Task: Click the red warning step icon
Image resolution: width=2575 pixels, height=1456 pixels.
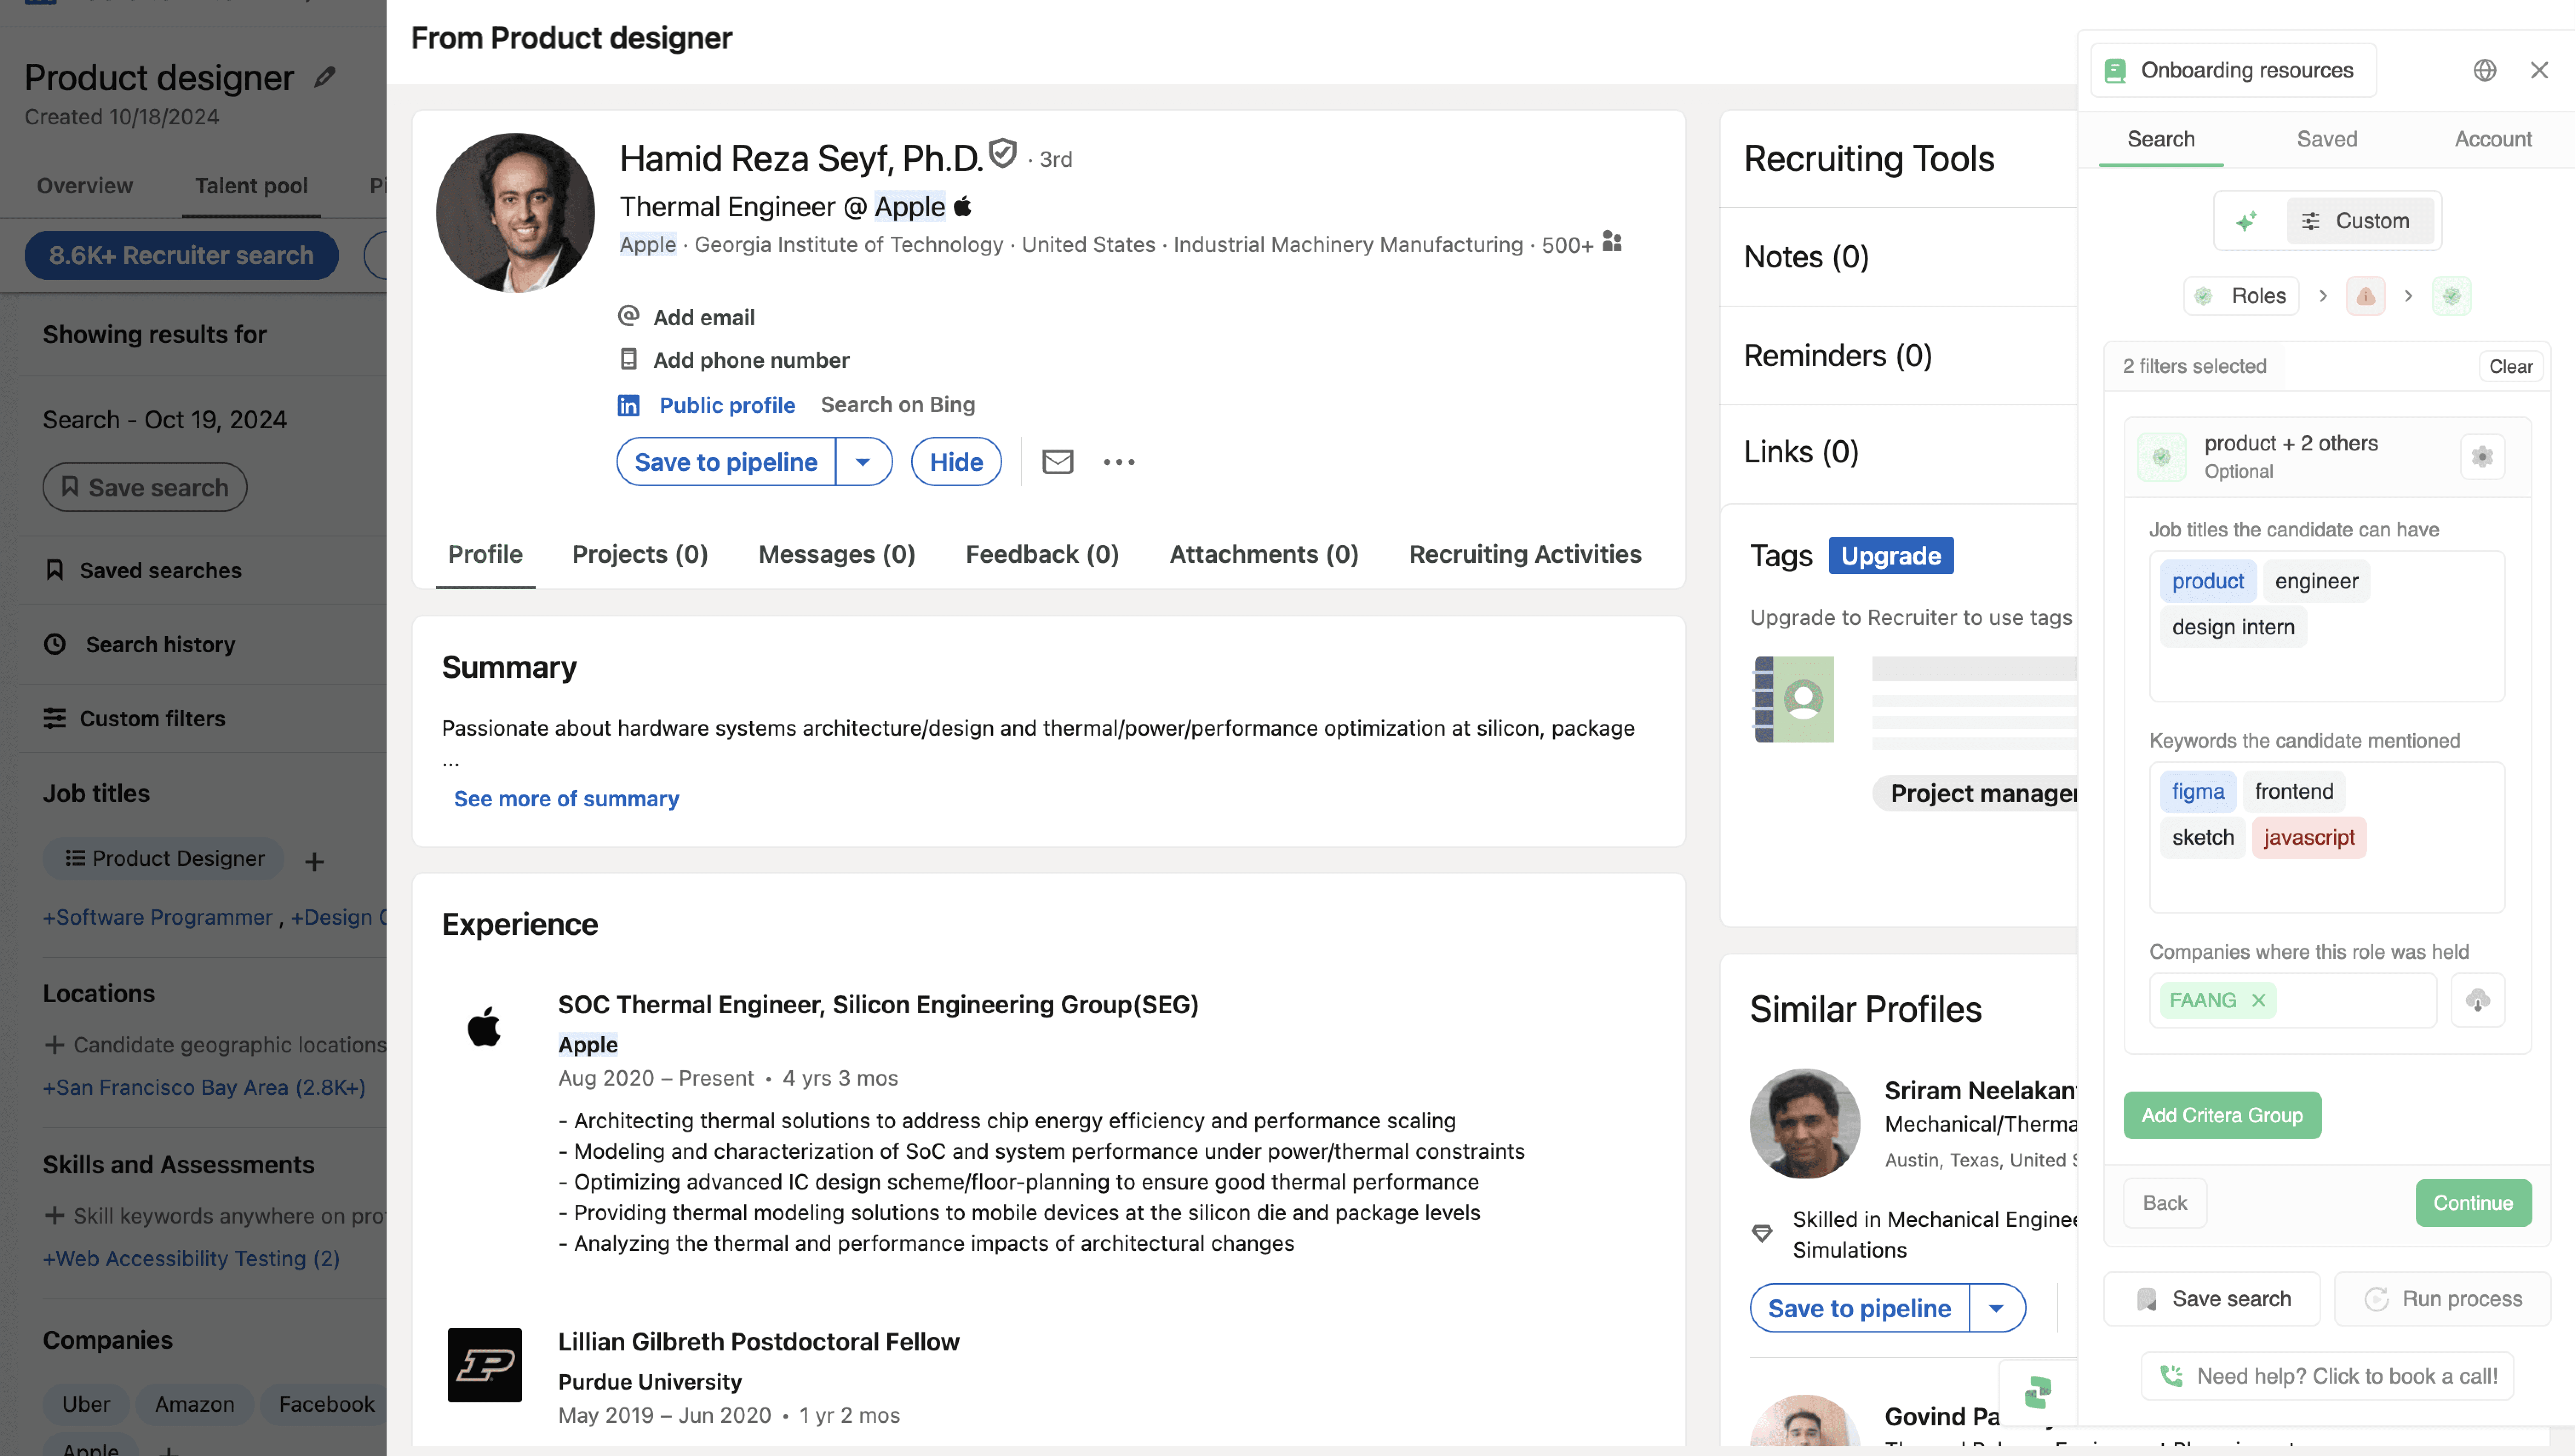Action: point(2365,296)
